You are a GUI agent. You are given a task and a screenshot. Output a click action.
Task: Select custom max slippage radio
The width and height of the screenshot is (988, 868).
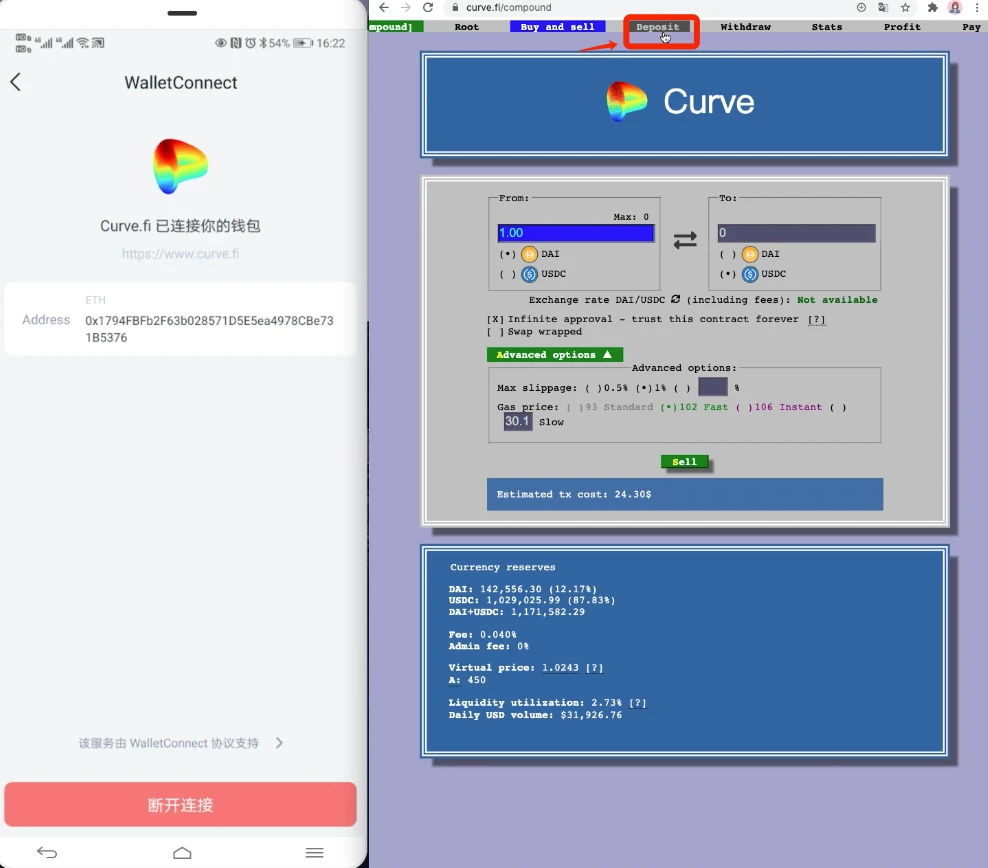(x=683, y=388)
